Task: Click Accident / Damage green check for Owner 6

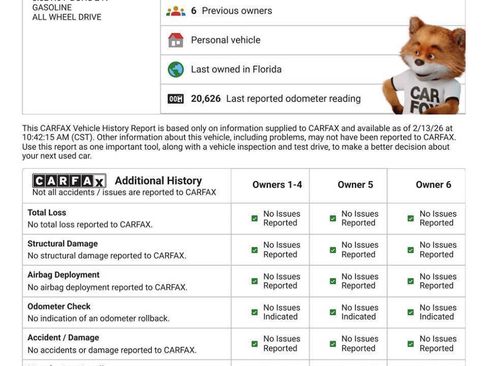Action: click(x=411, y=344)
